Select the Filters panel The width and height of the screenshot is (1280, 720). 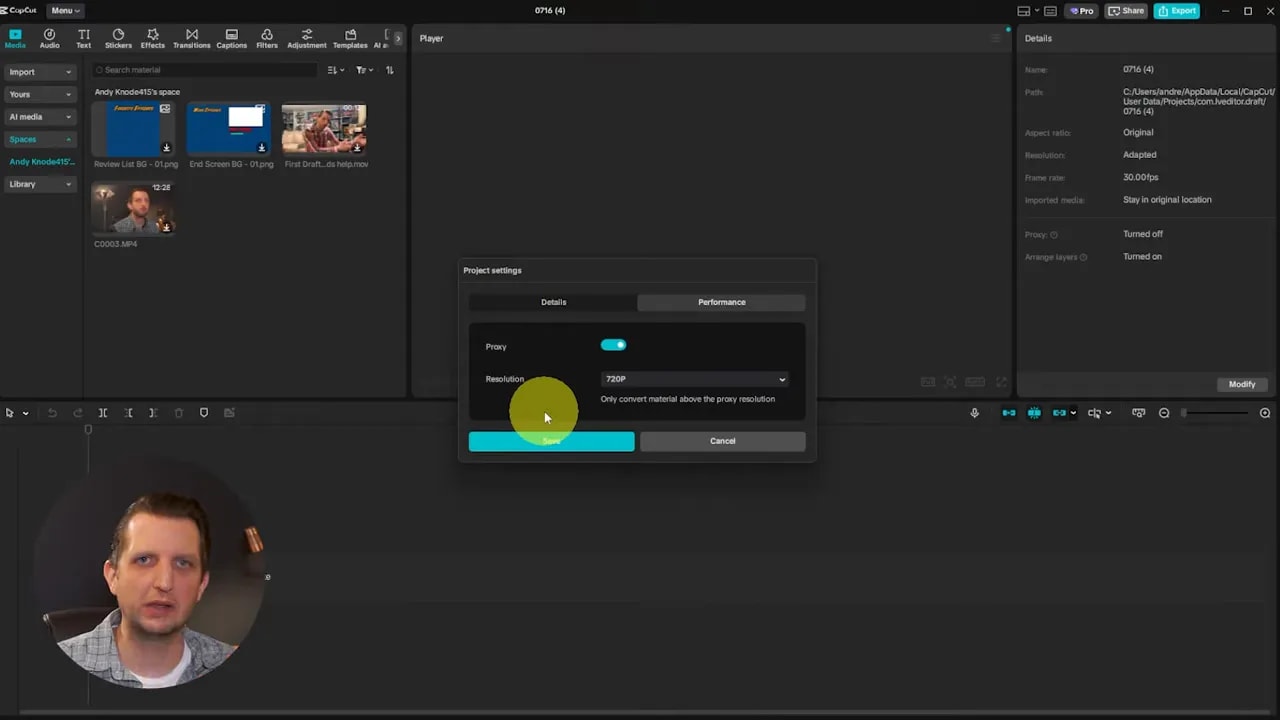266,38
